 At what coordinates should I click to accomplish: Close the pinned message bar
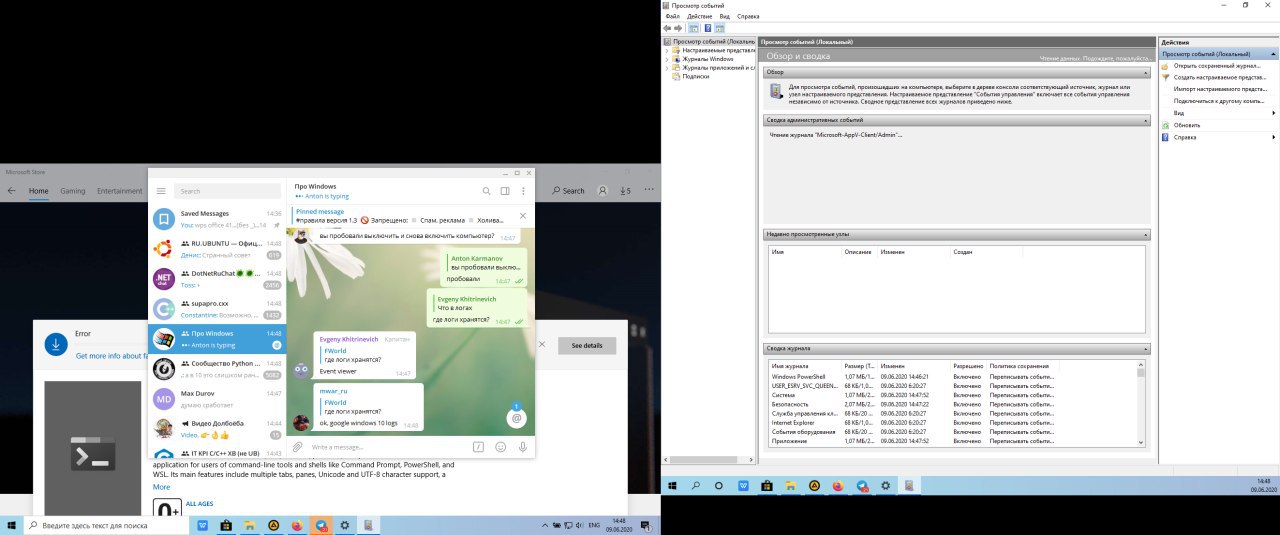point(523,215)
